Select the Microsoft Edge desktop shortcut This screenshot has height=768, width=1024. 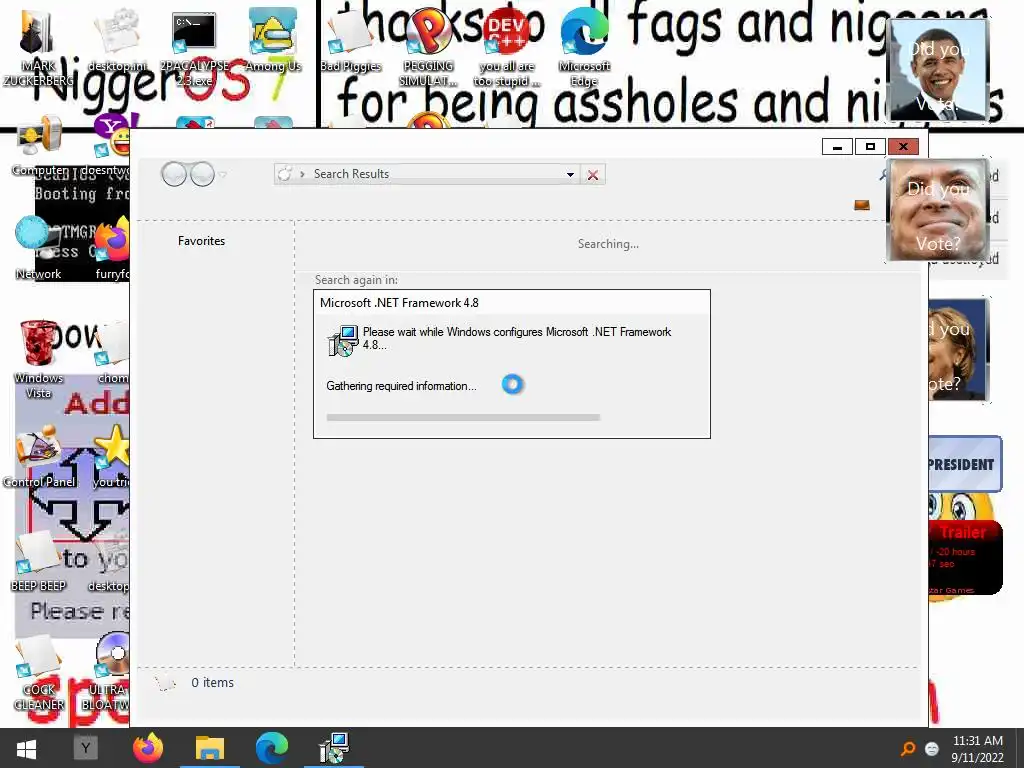click(x=584, y=47)
